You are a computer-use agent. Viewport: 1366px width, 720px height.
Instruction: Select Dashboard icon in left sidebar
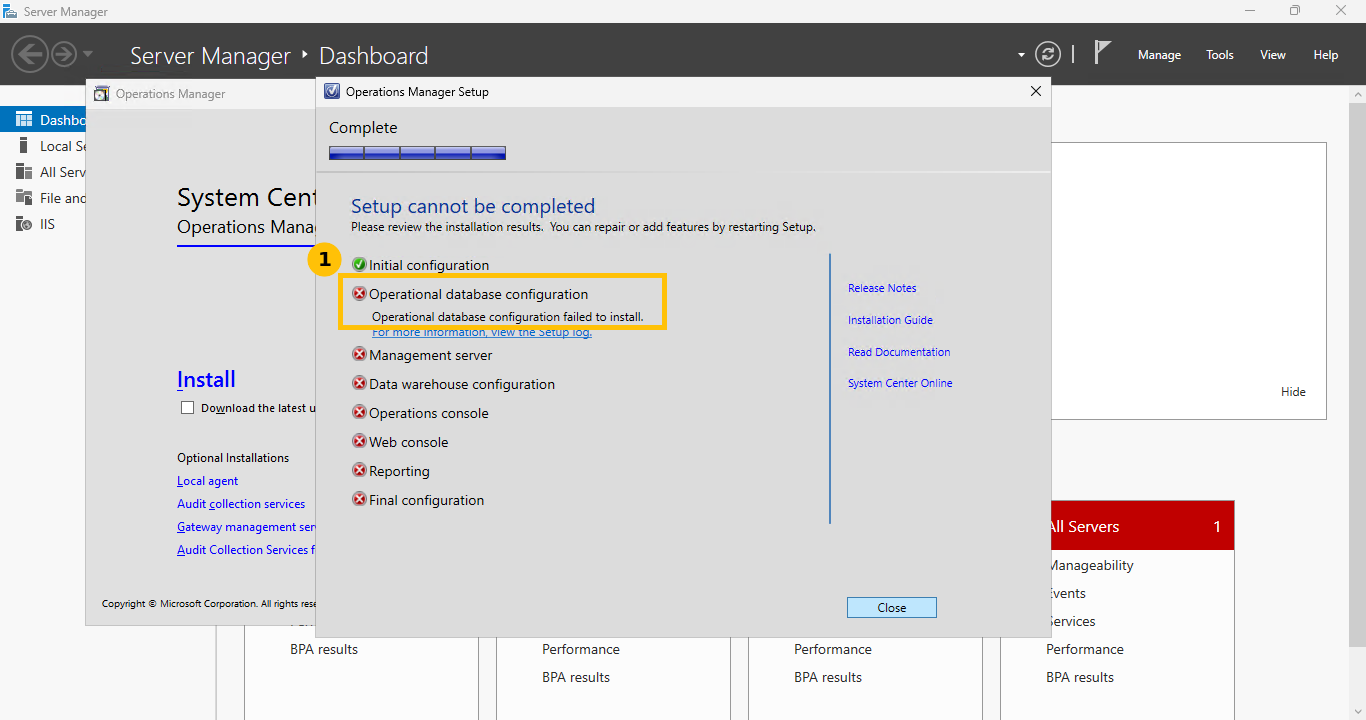click(24, 119)
